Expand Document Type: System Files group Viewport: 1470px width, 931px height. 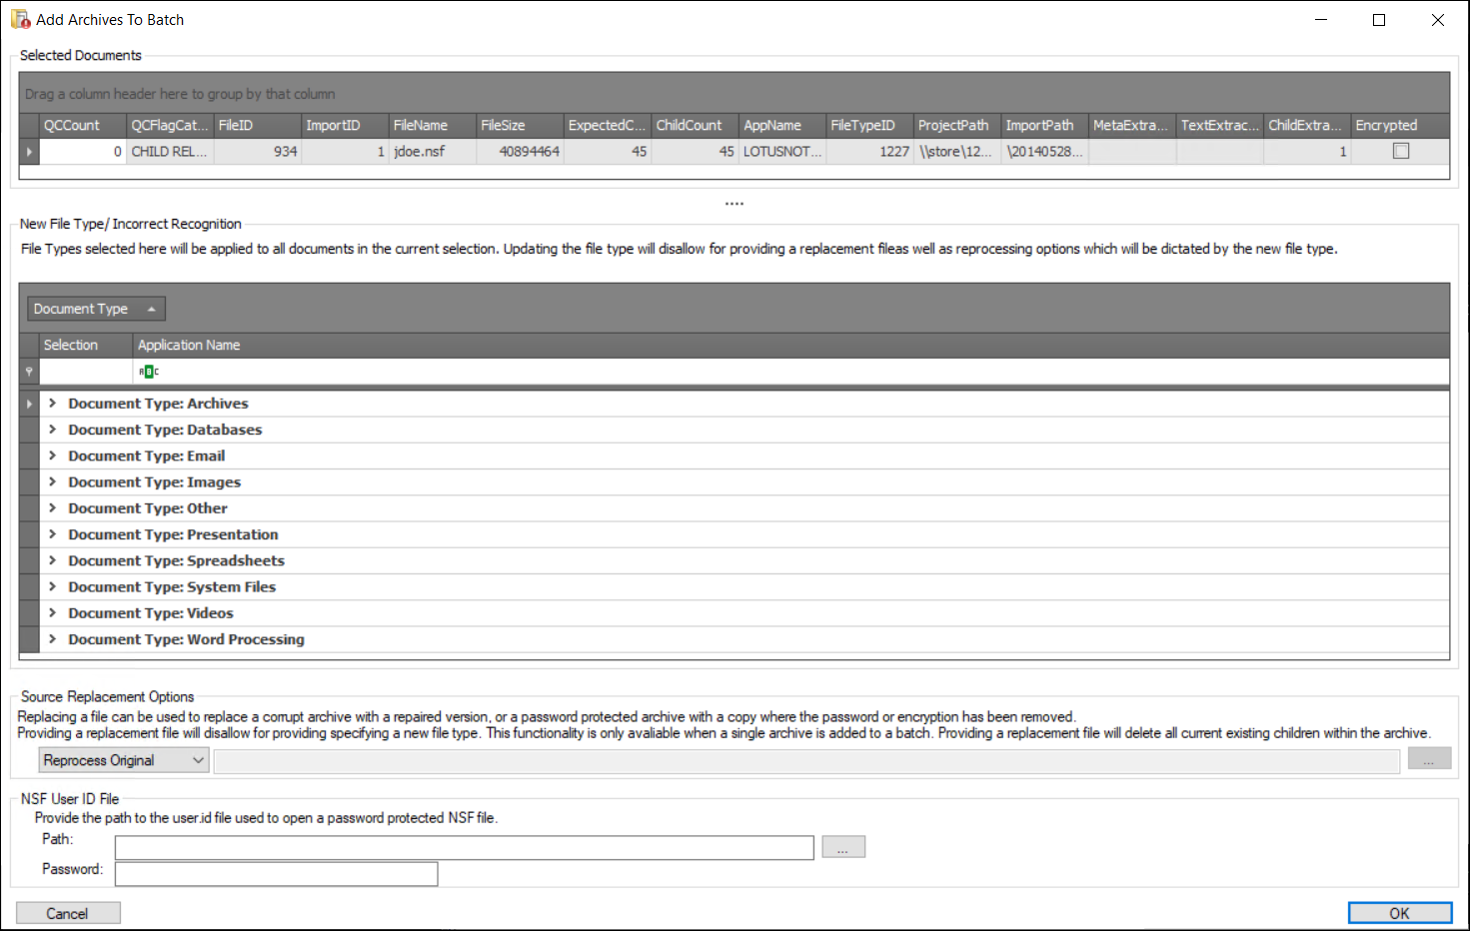click(x=52, y=586)
